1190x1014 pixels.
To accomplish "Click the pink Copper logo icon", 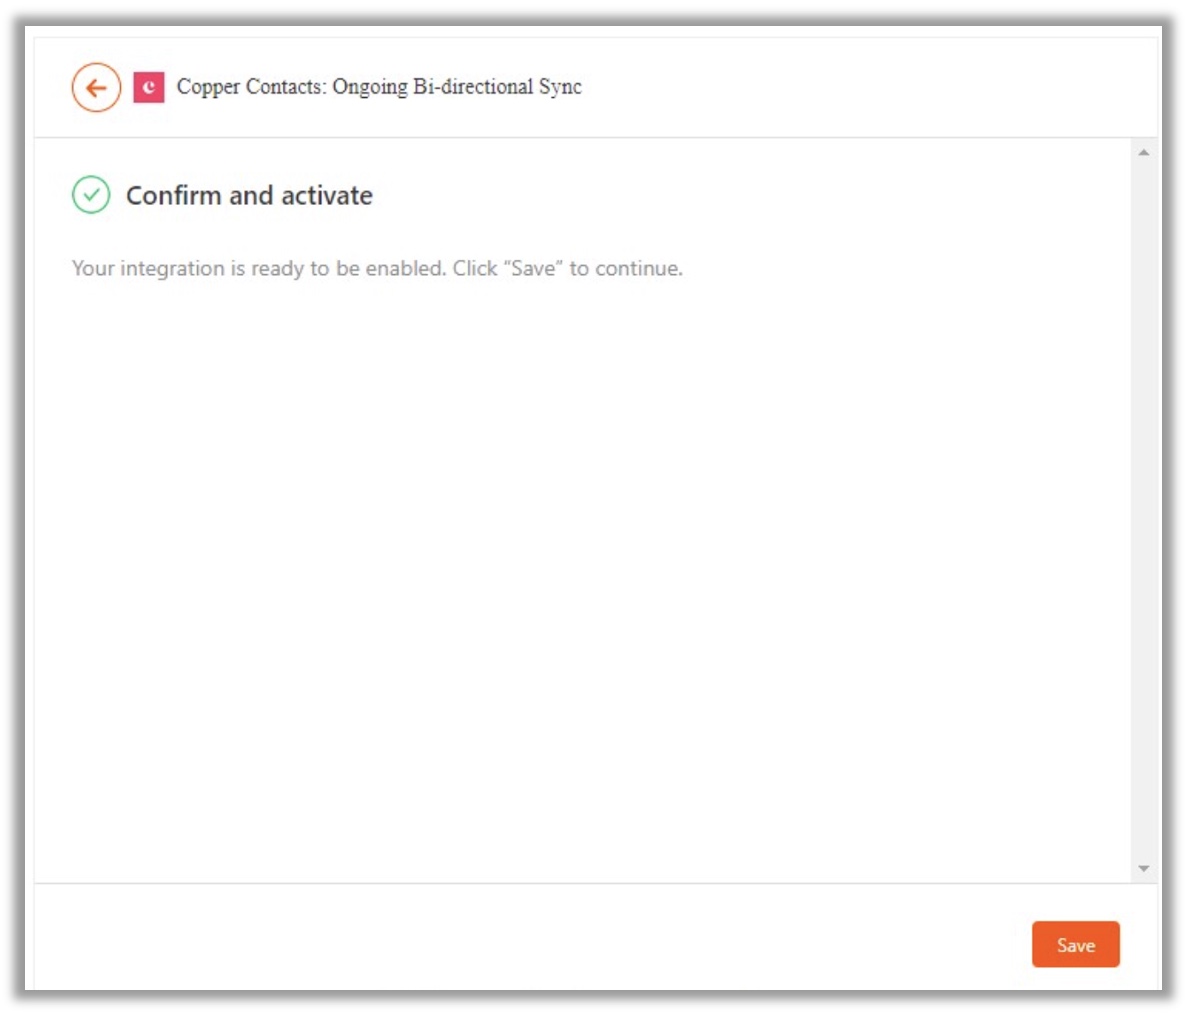I will pyautogui.click(x=149, y=87).
